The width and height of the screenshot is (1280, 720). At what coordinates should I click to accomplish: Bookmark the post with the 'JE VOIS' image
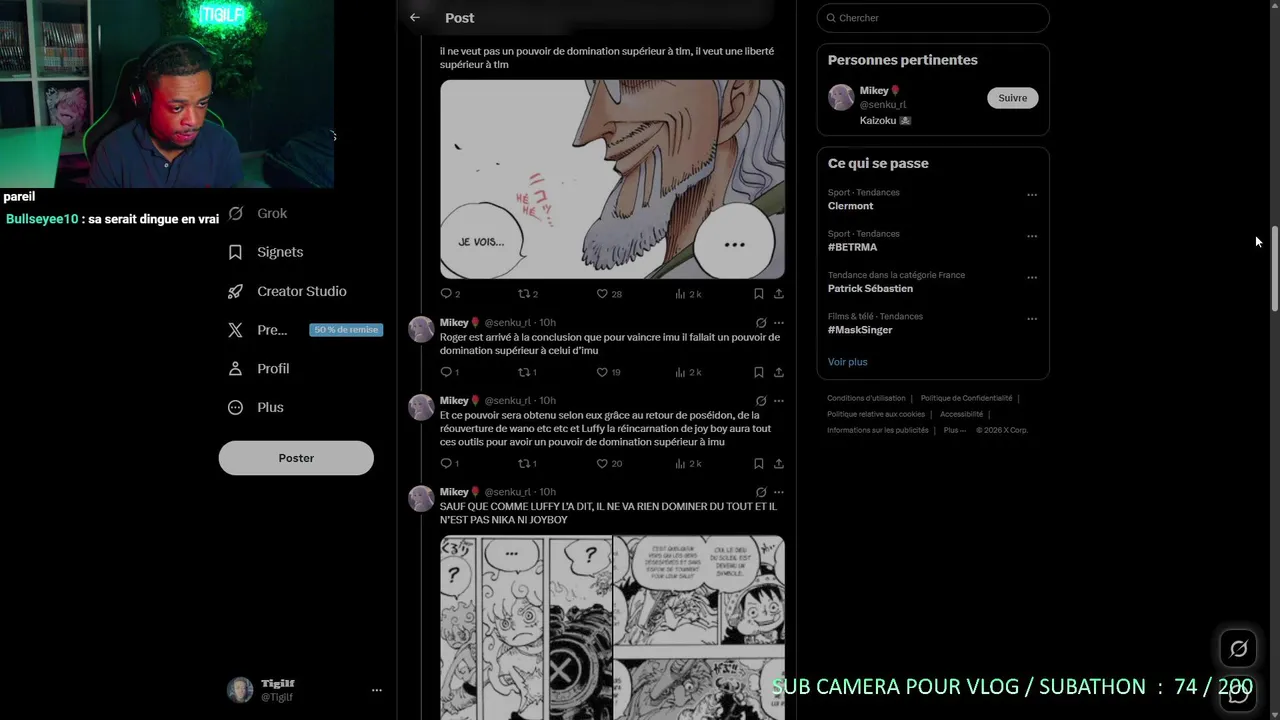coord(759,294)
